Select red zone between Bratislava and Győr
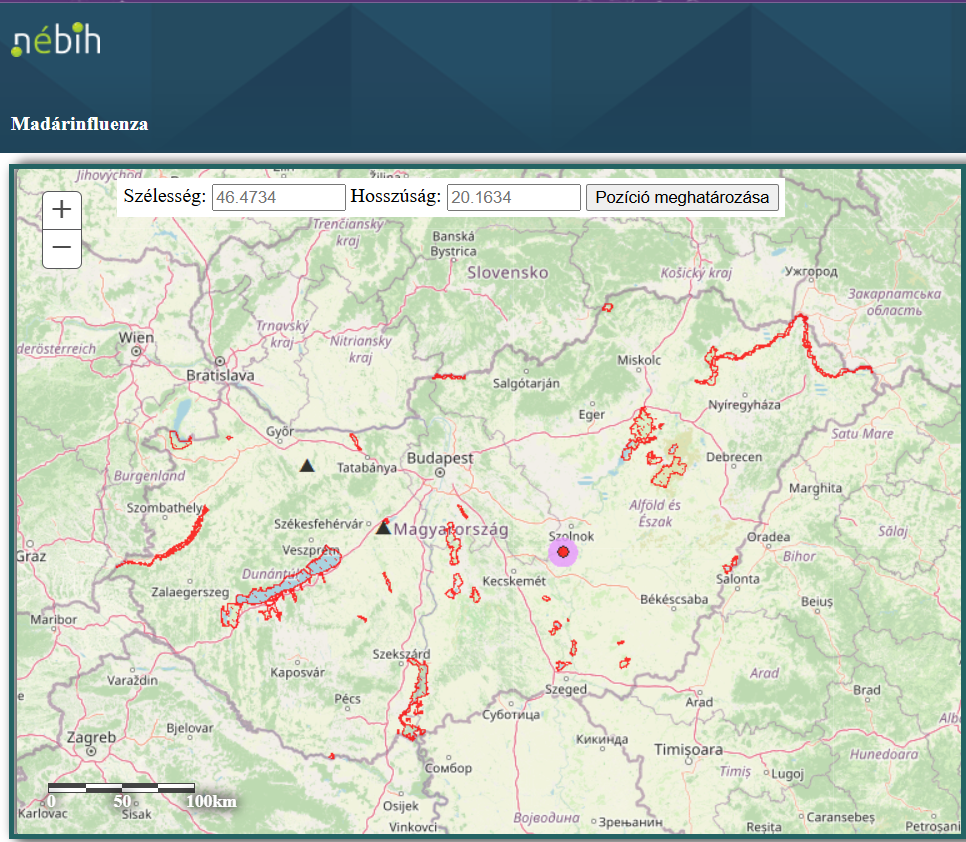Image resolution: width=966 pixels, height=842 pixels. (180, 439)
